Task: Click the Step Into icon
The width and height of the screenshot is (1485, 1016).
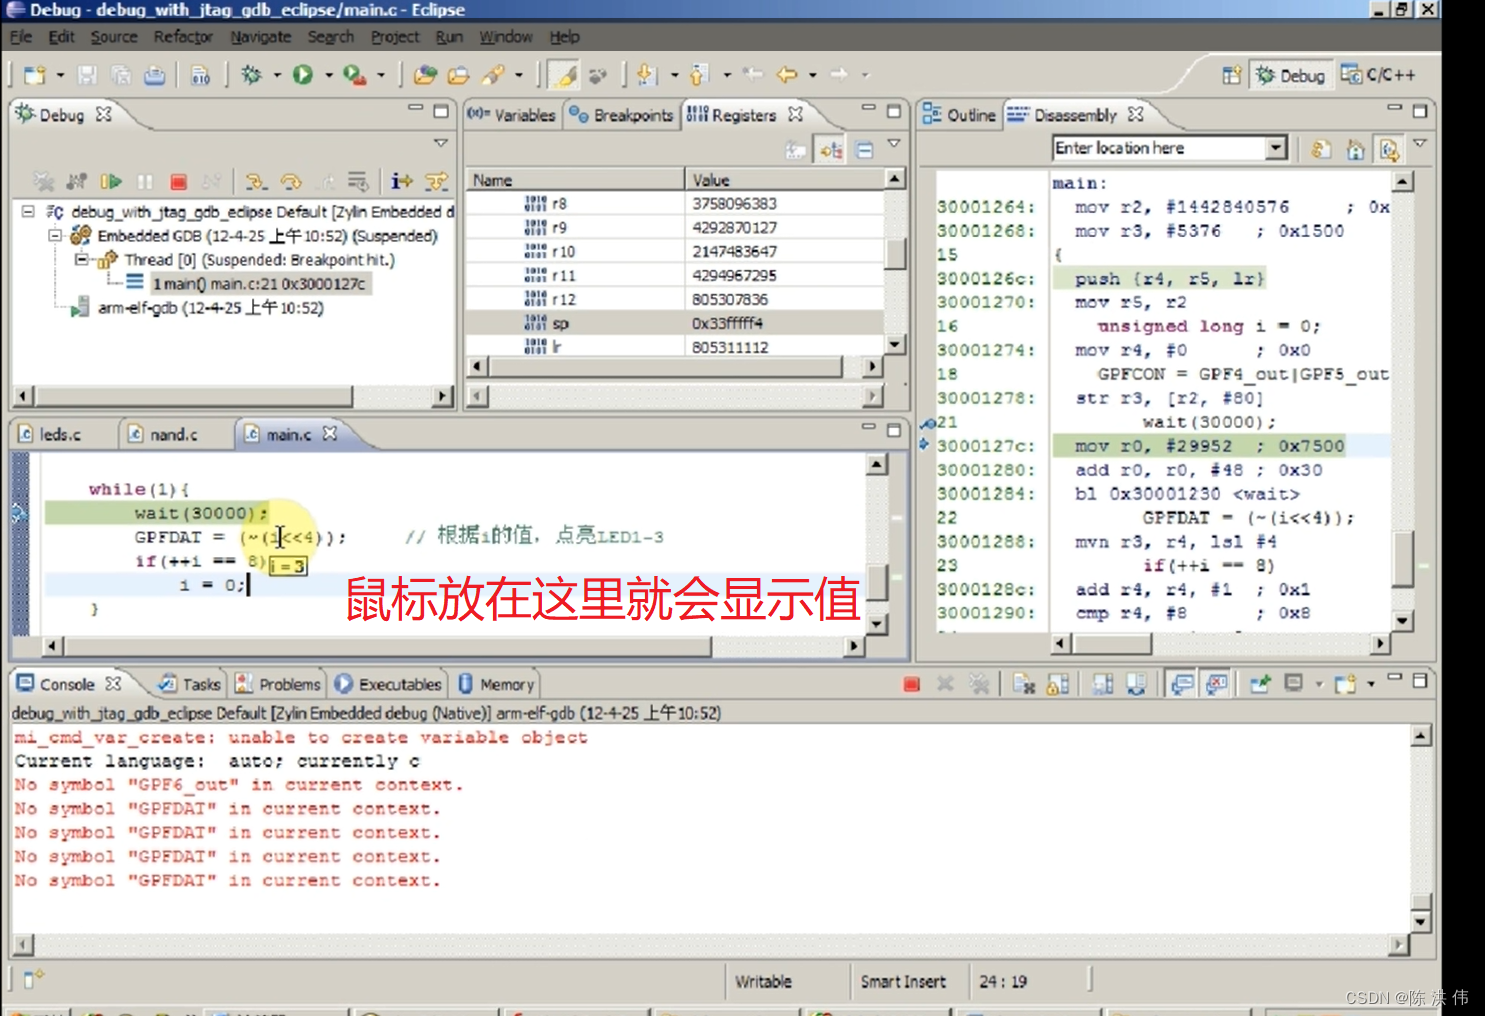Action: click(256, 182)
